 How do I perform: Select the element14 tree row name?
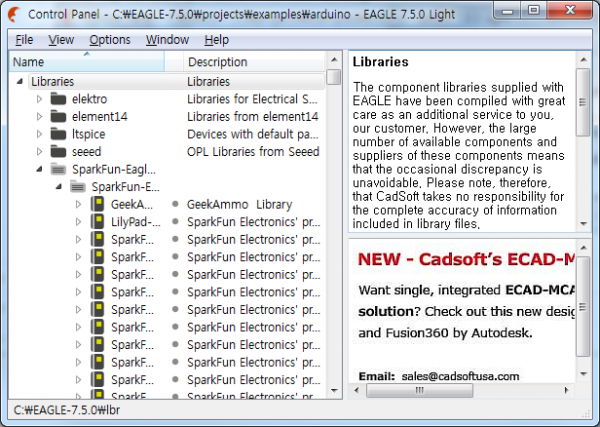[99, 117]
